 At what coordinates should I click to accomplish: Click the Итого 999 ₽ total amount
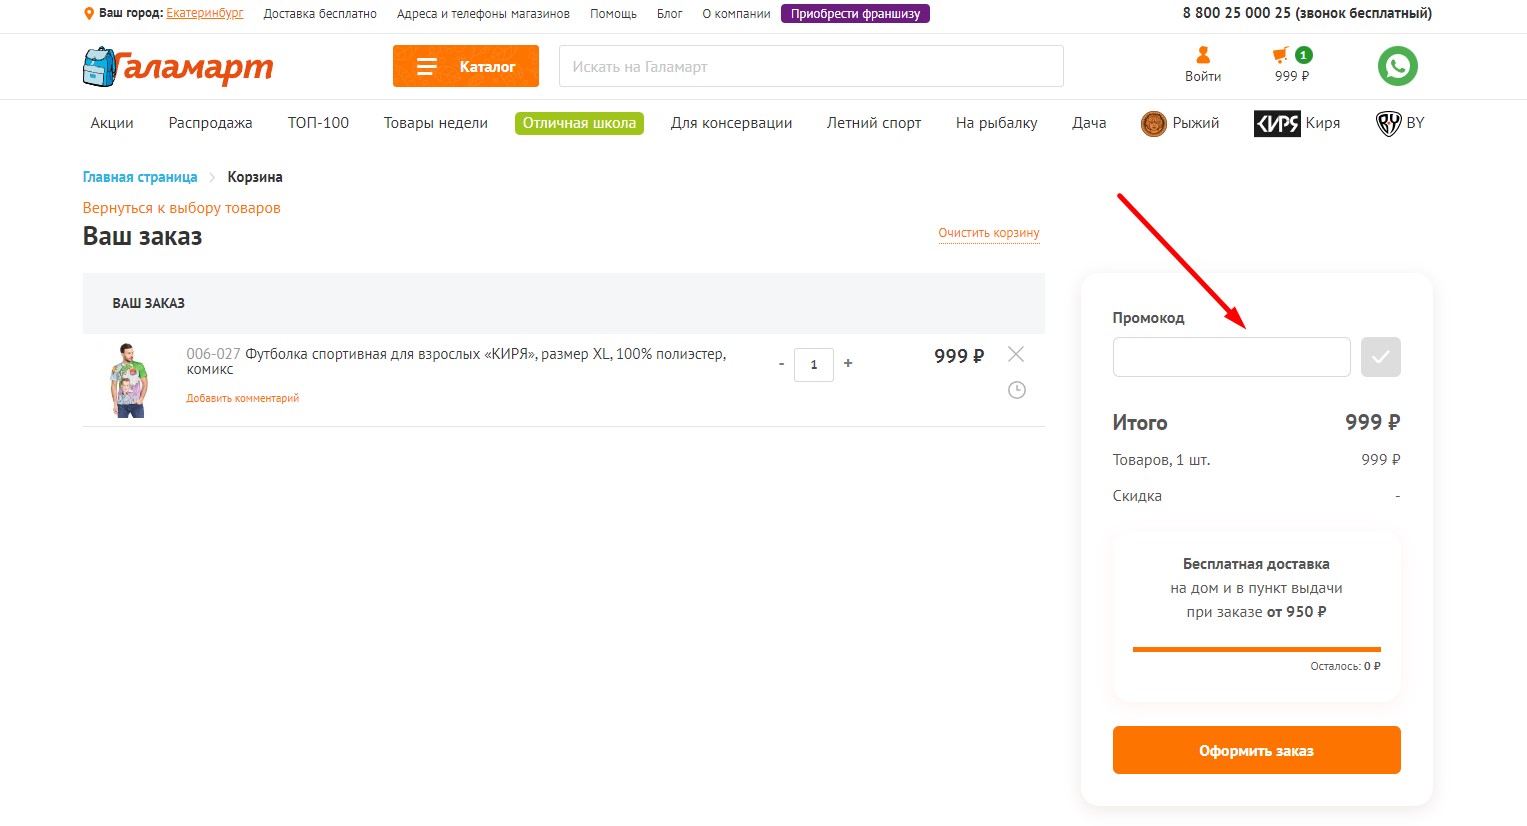coord(1373,423)
